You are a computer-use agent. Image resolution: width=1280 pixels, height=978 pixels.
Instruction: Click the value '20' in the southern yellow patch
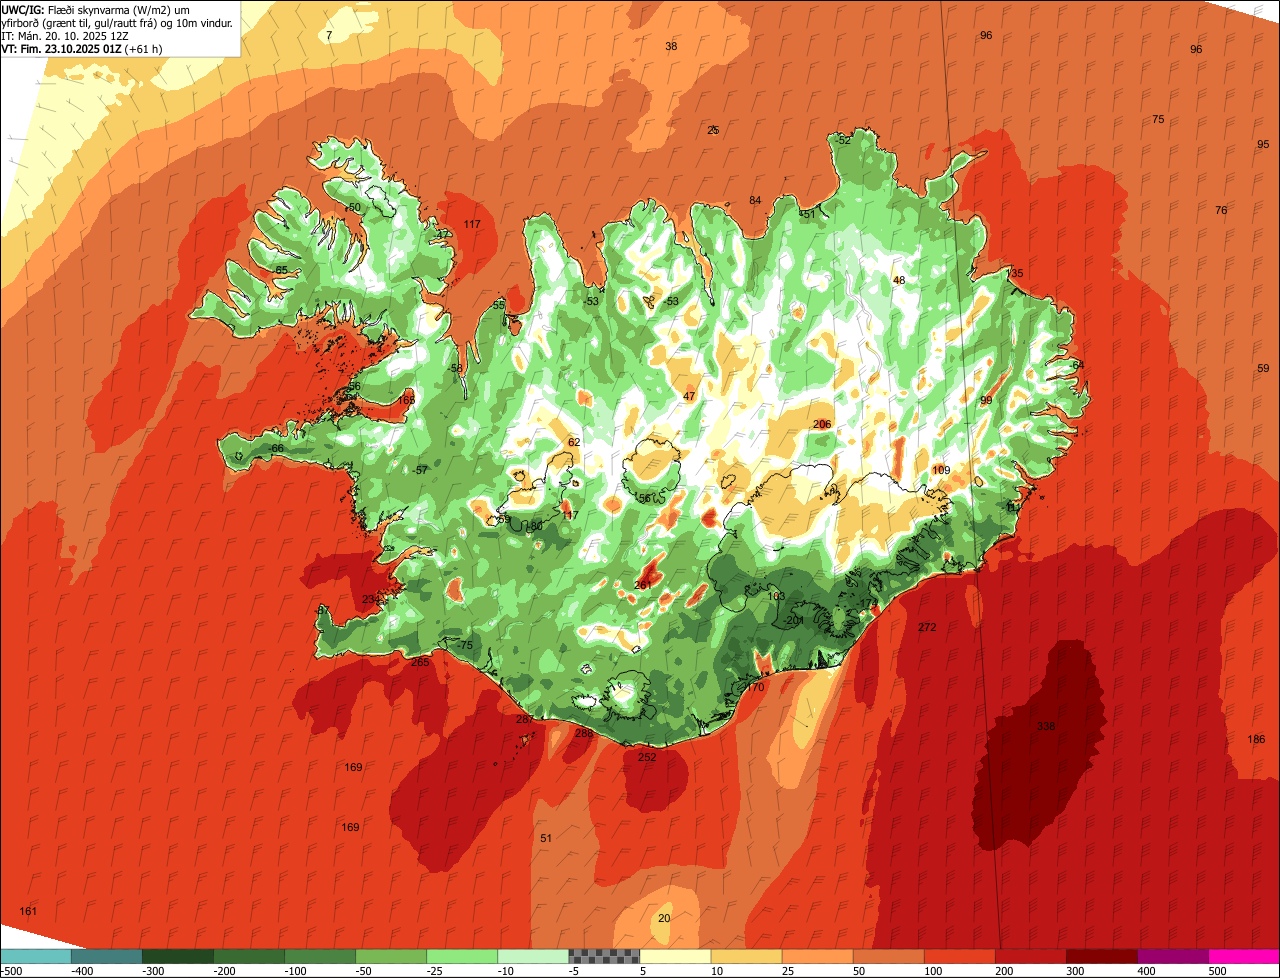click(x=664, y=918)
